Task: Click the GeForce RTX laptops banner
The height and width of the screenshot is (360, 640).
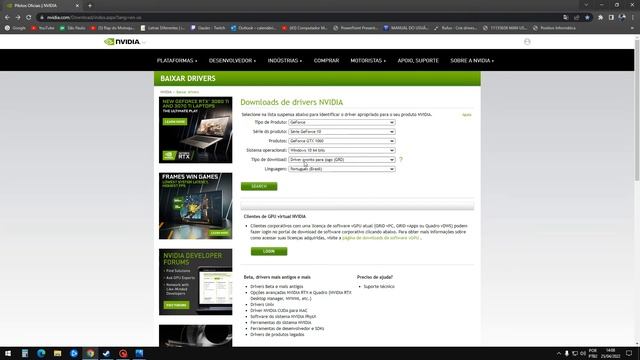Action: click(196, 130)
